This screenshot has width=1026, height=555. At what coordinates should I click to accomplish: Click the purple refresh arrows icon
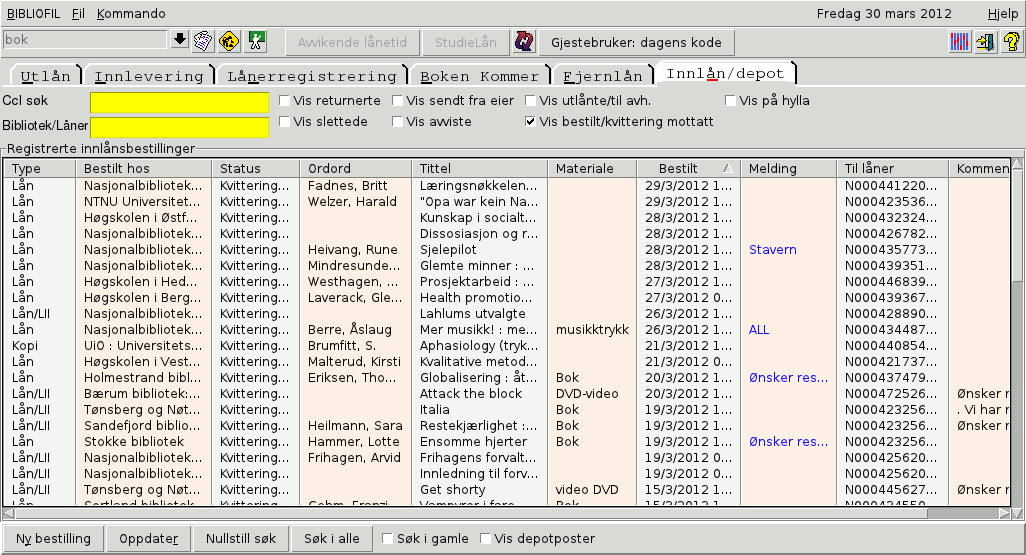tap(524, 41)
